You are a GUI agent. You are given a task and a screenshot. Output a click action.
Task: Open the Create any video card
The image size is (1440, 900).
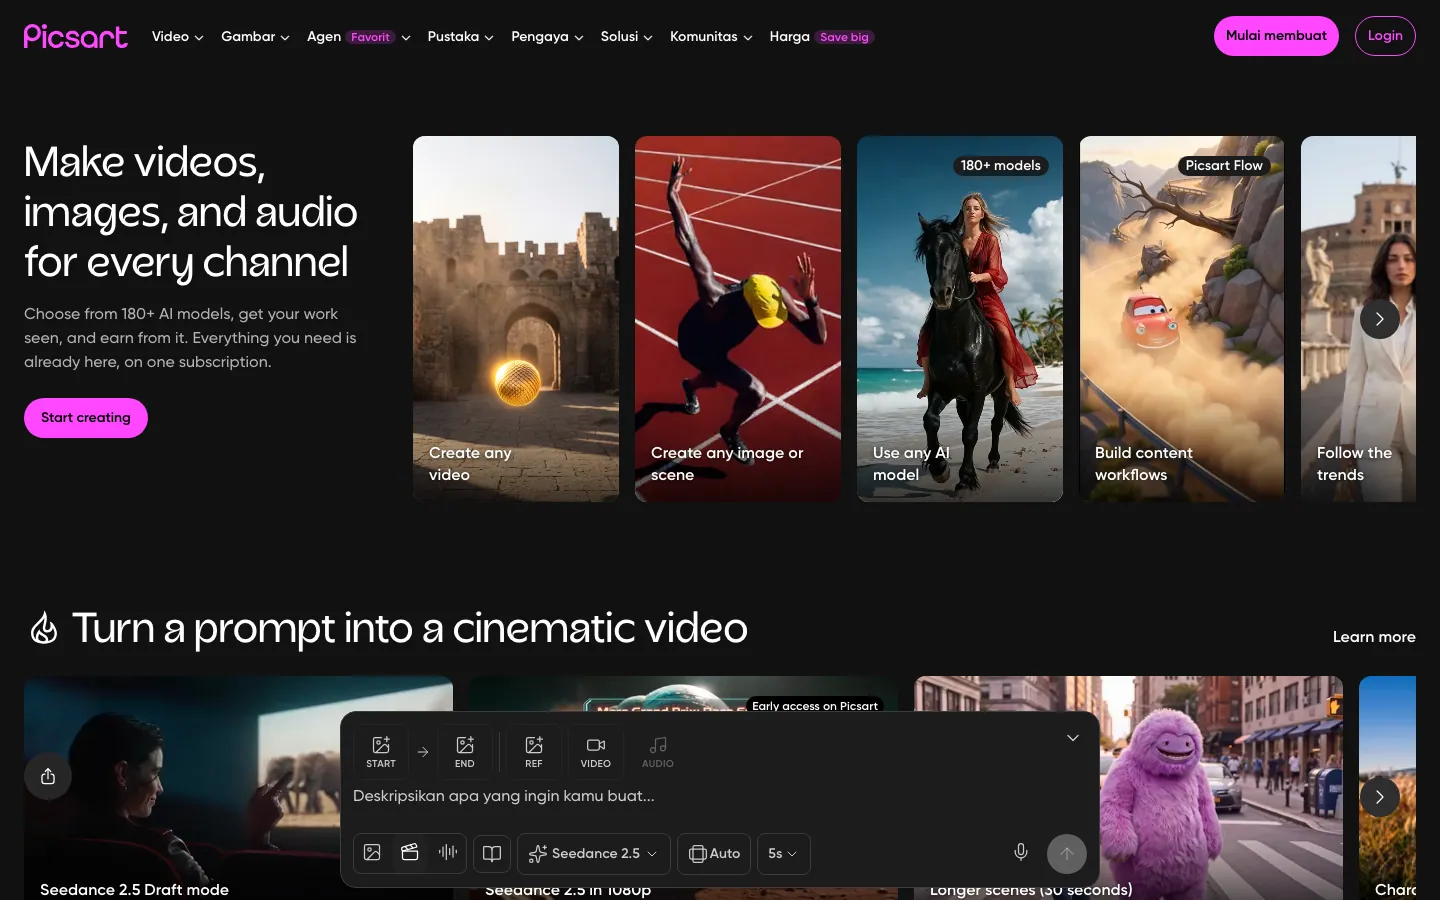coord(516,319)
